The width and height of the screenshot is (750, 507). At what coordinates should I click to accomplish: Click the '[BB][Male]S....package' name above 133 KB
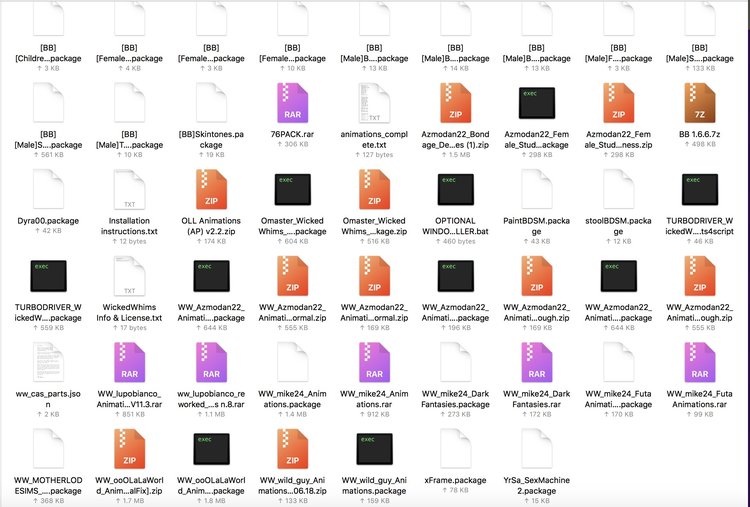coord(700,53)
